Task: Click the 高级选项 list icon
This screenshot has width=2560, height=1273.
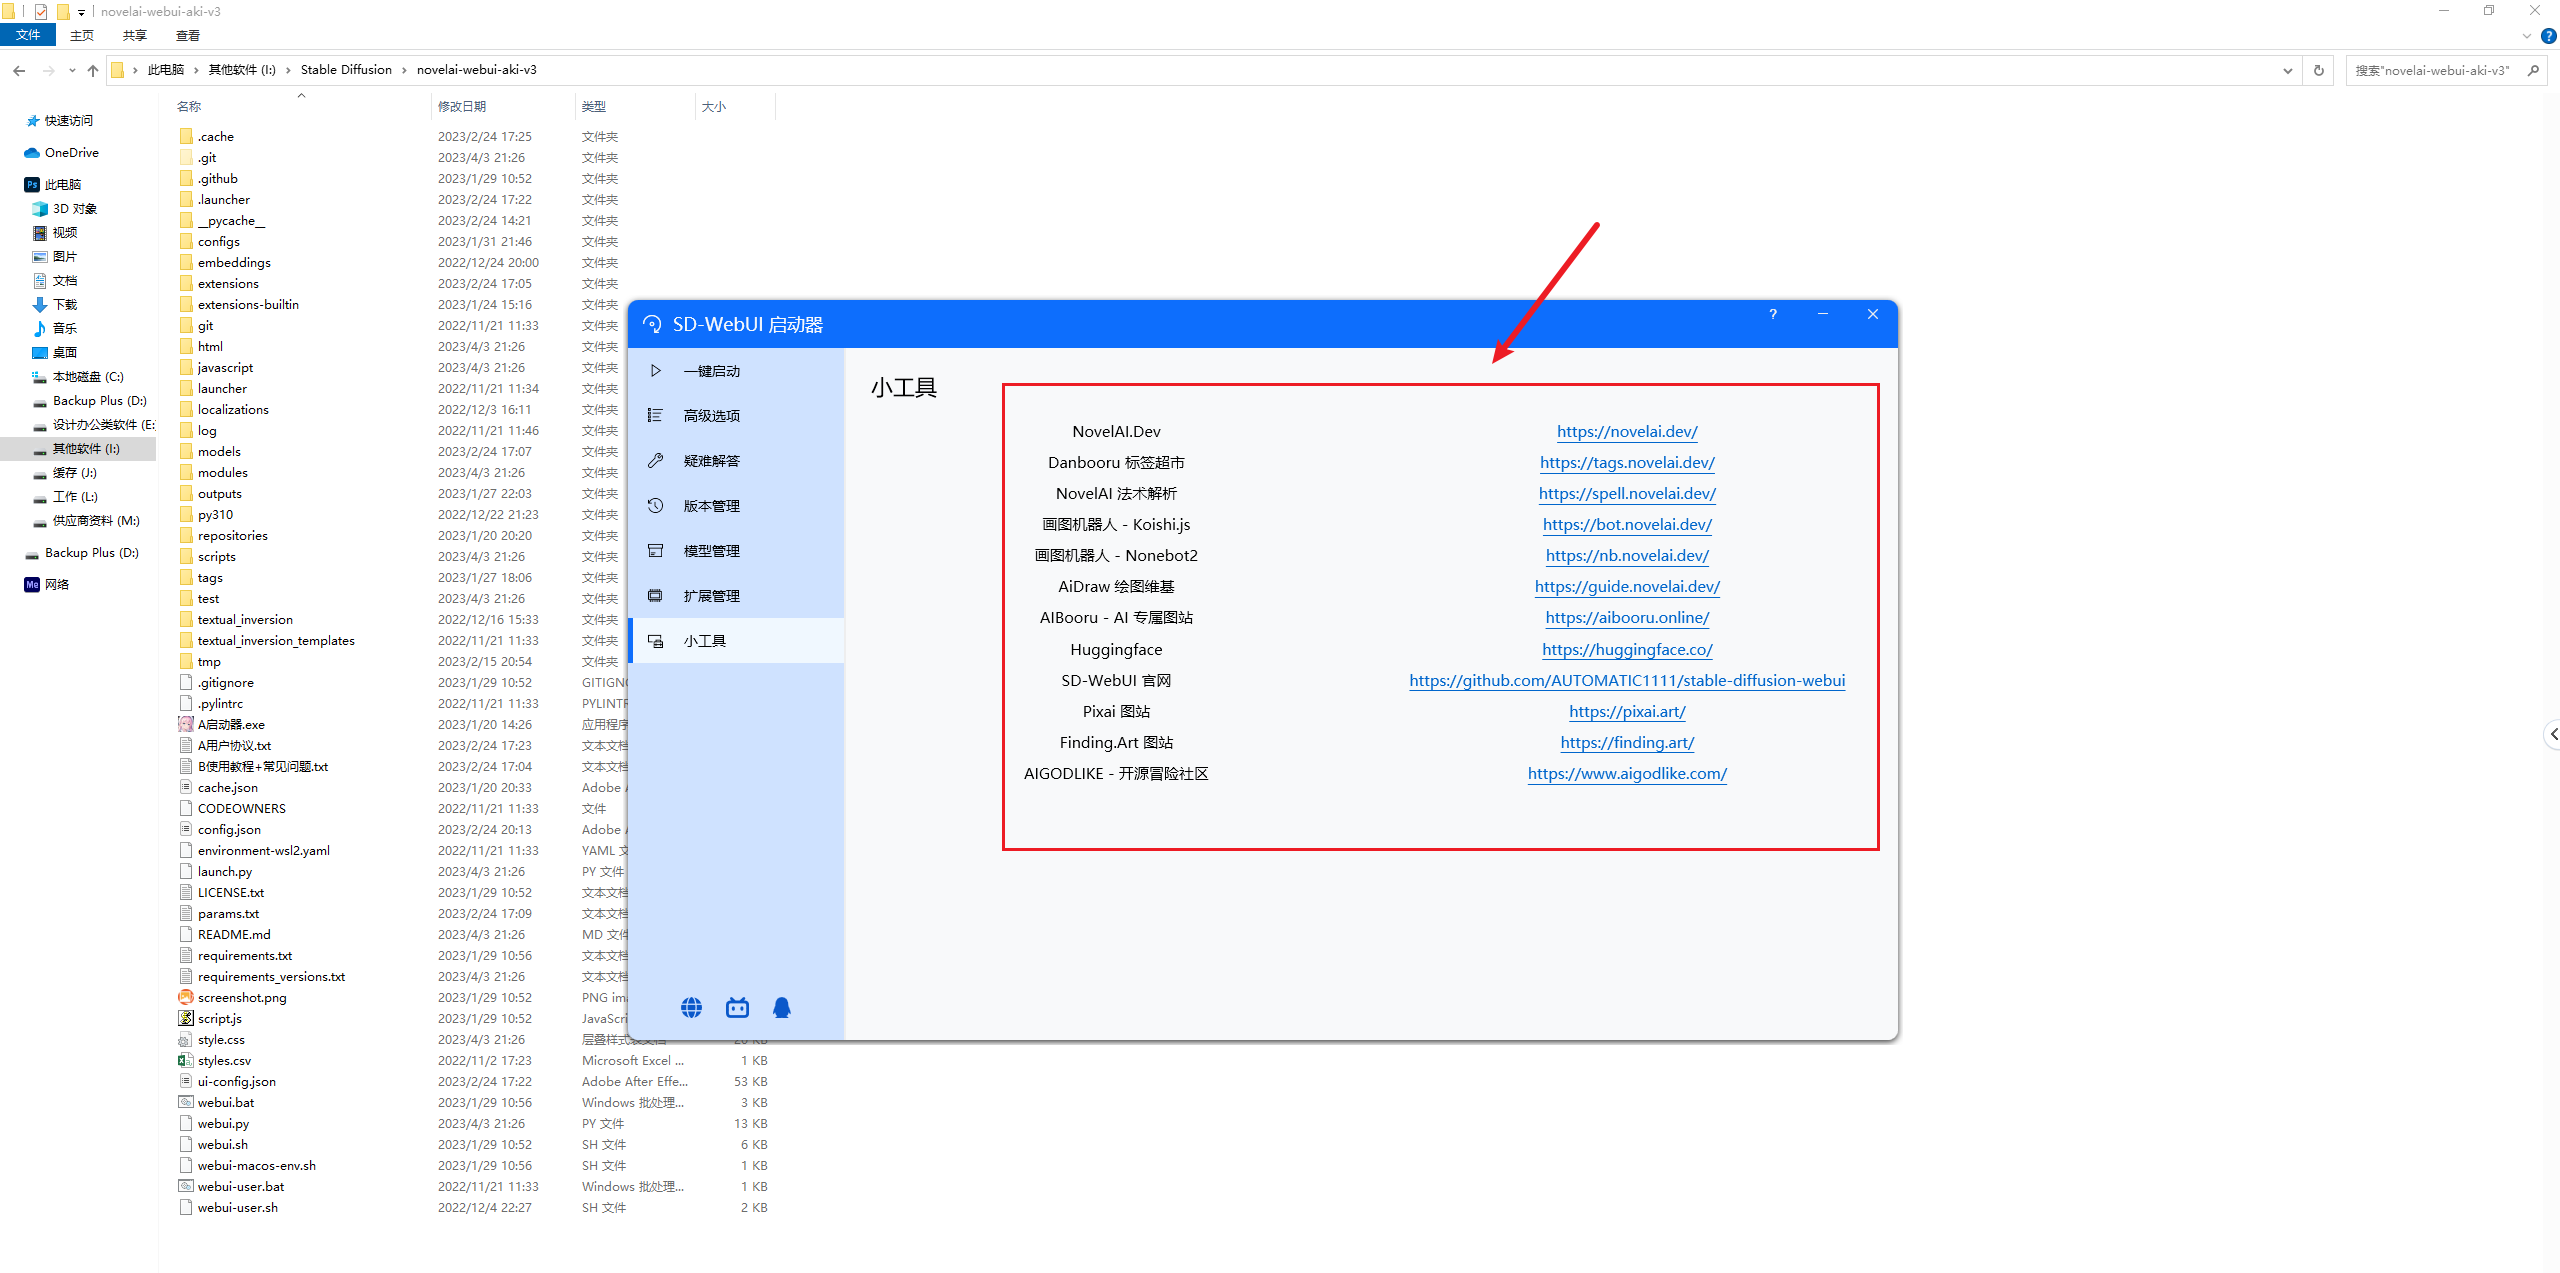Action: (655, 415)
